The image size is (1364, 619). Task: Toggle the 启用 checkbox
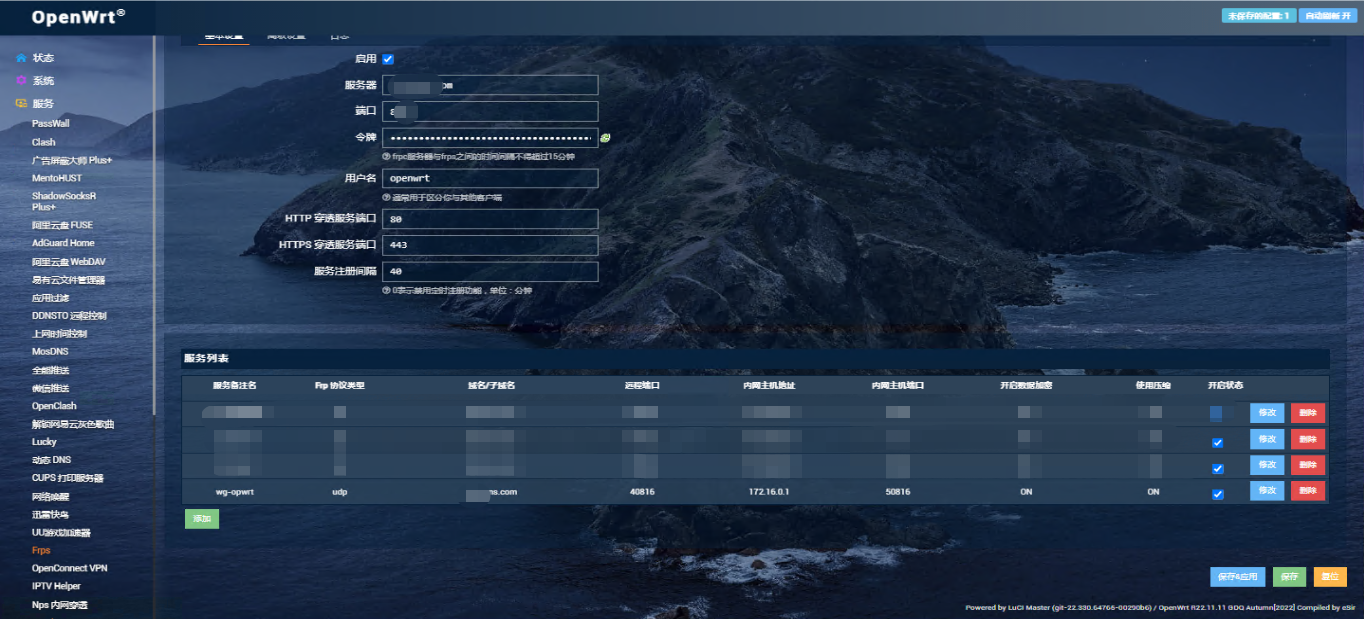pos(388,59)
